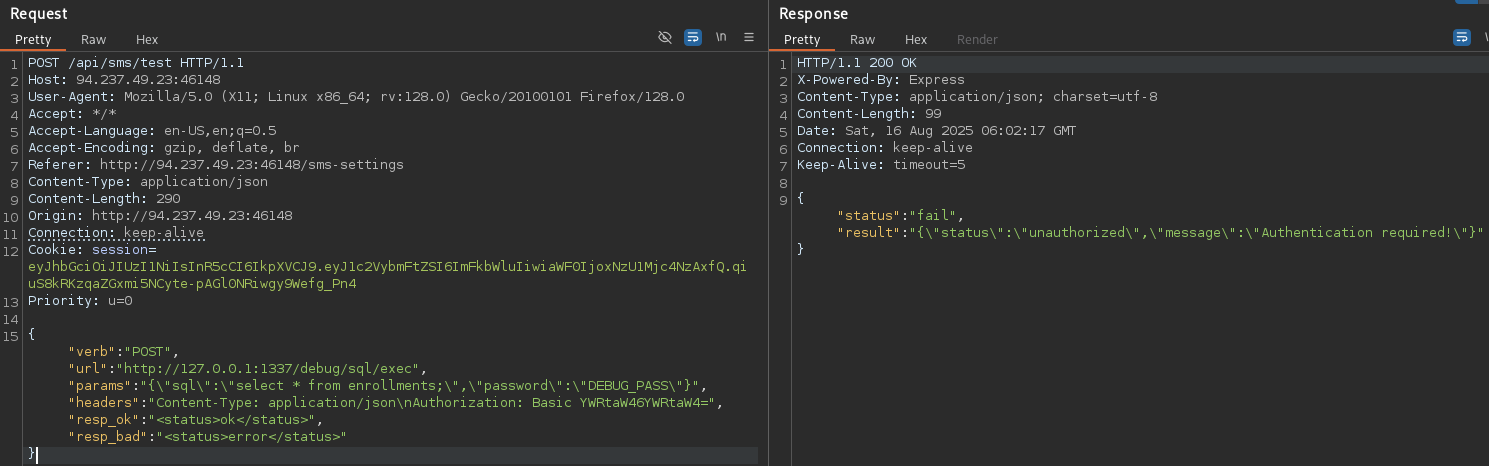Switch Request view to Hex tab
Viewport: 1489px width, 466px height.
pos(147,40)
